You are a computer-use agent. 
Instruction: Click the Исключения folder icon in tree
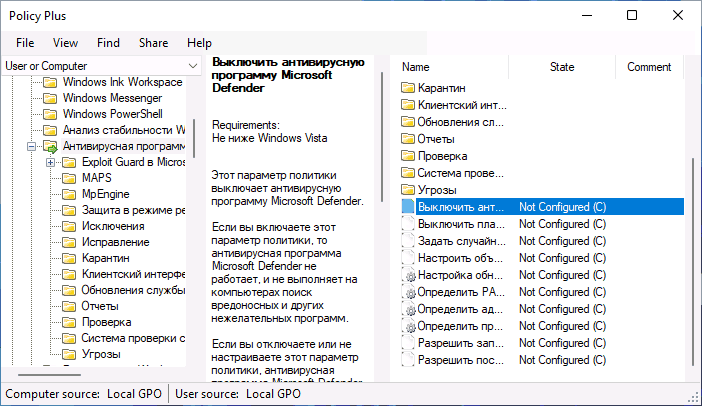(x=69, y=227)
